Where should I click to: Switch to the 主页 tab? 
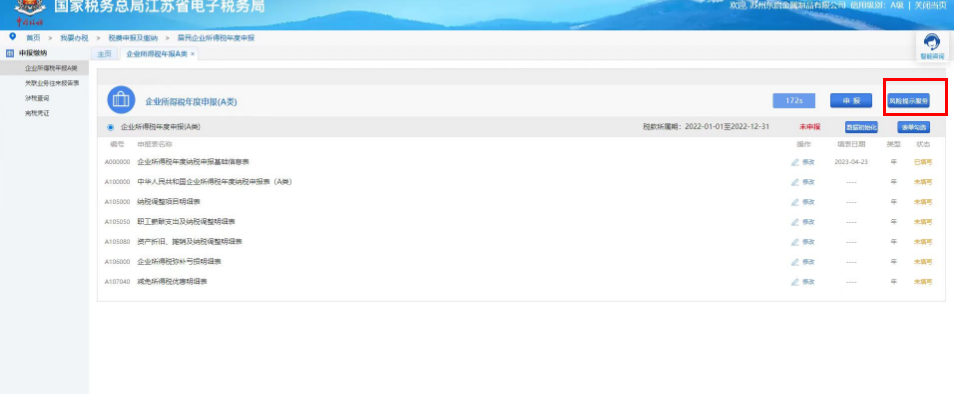(x=105, y=54)
